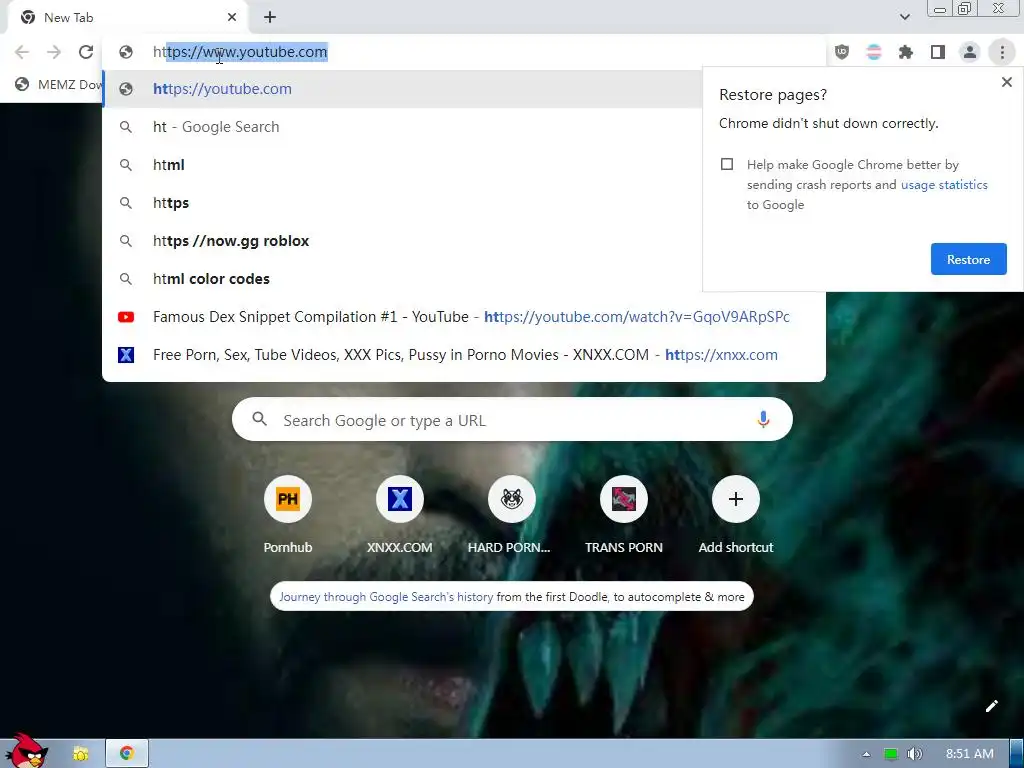Image resolution: width=1024 pixels, height=768 pixels.
Task: Open the profile avatar icon
Action: 970,52
